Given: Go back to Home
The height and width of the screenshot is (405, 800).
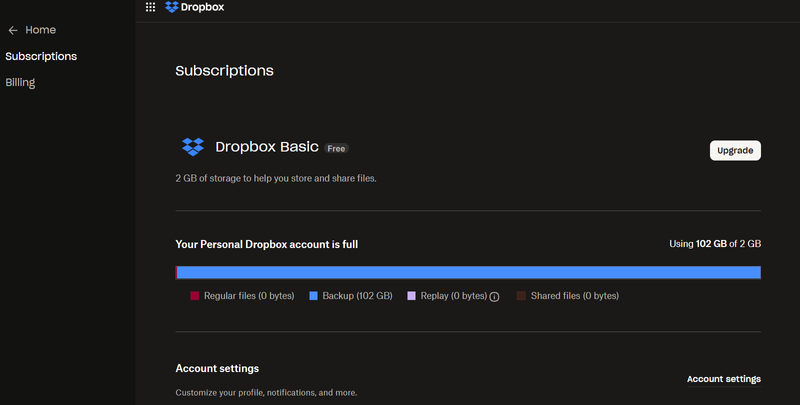Looking at the screenshot, I should click(x=40, y=31).
